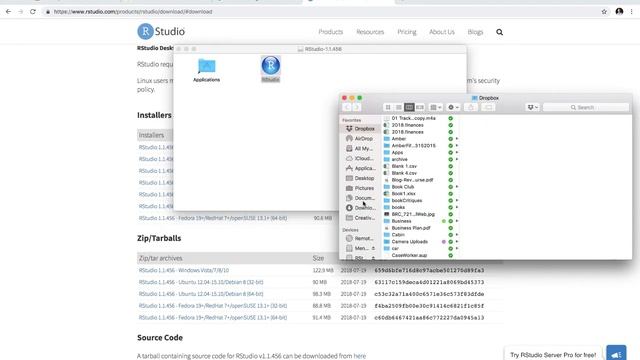Screen dimensions: 640x360
Task: Open the browser profile avatar
Action: [619, 11]
